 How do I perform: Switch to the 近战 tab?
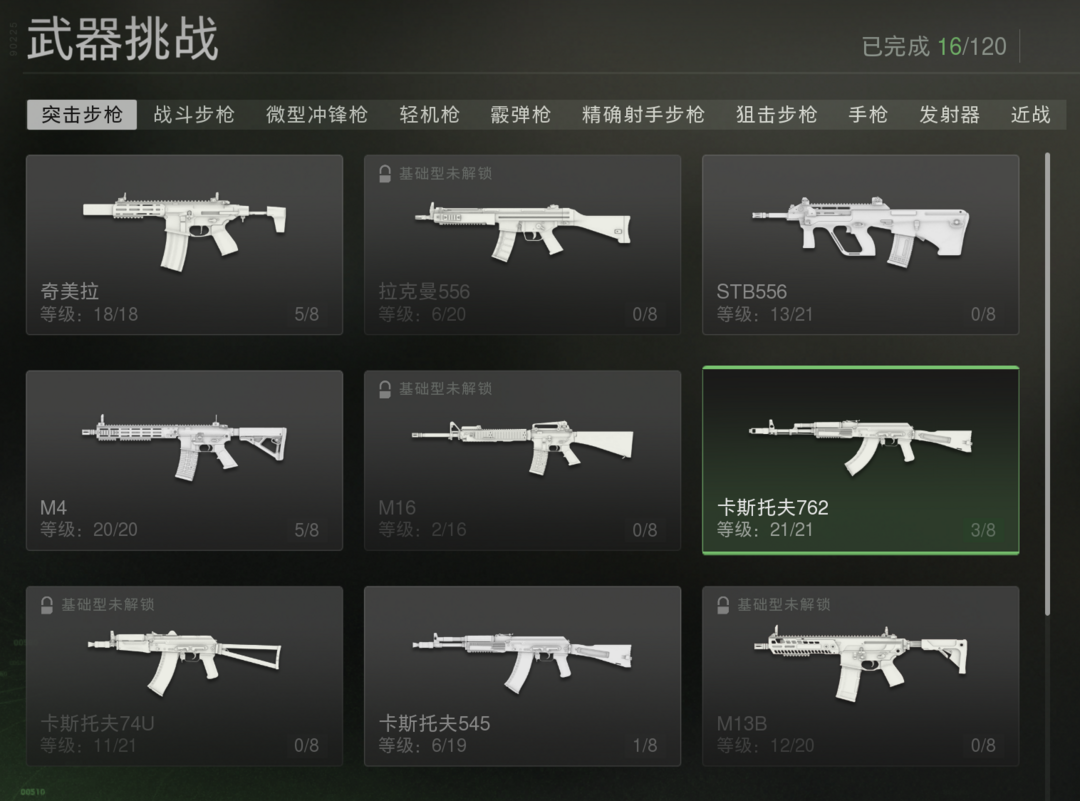click(x=1030, y=114)
